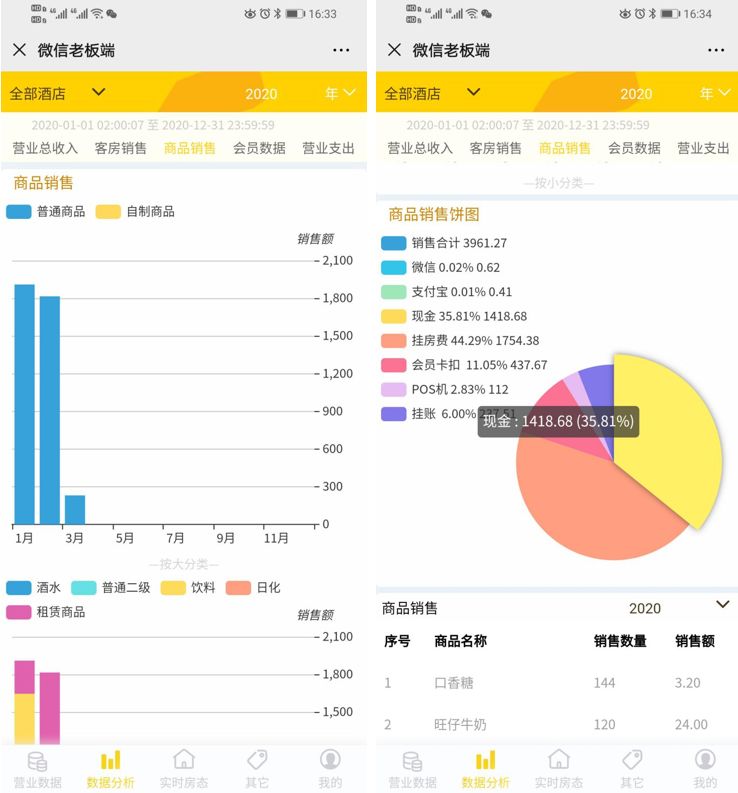Switch to 营业支出 tab on right screen

click(x=703, y=148)
